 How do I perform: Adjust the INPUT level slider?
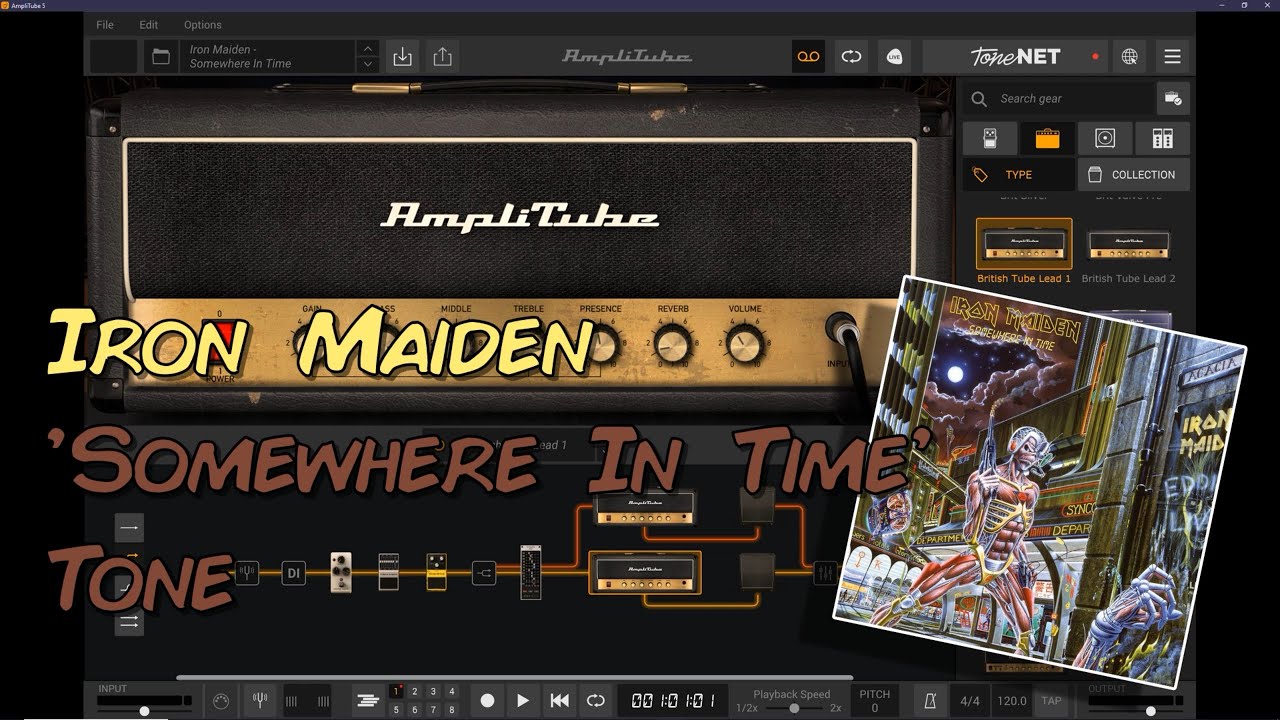[144, 710]
